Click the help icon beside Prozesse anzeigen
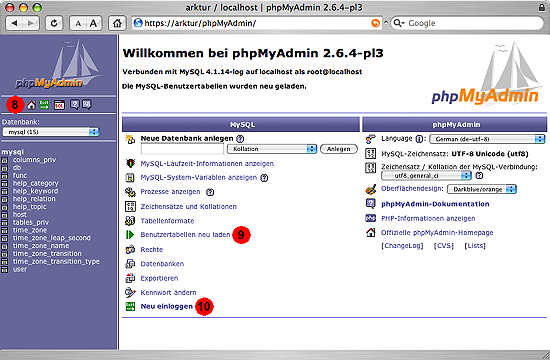The image size is (550, 360). coord(210,192)
